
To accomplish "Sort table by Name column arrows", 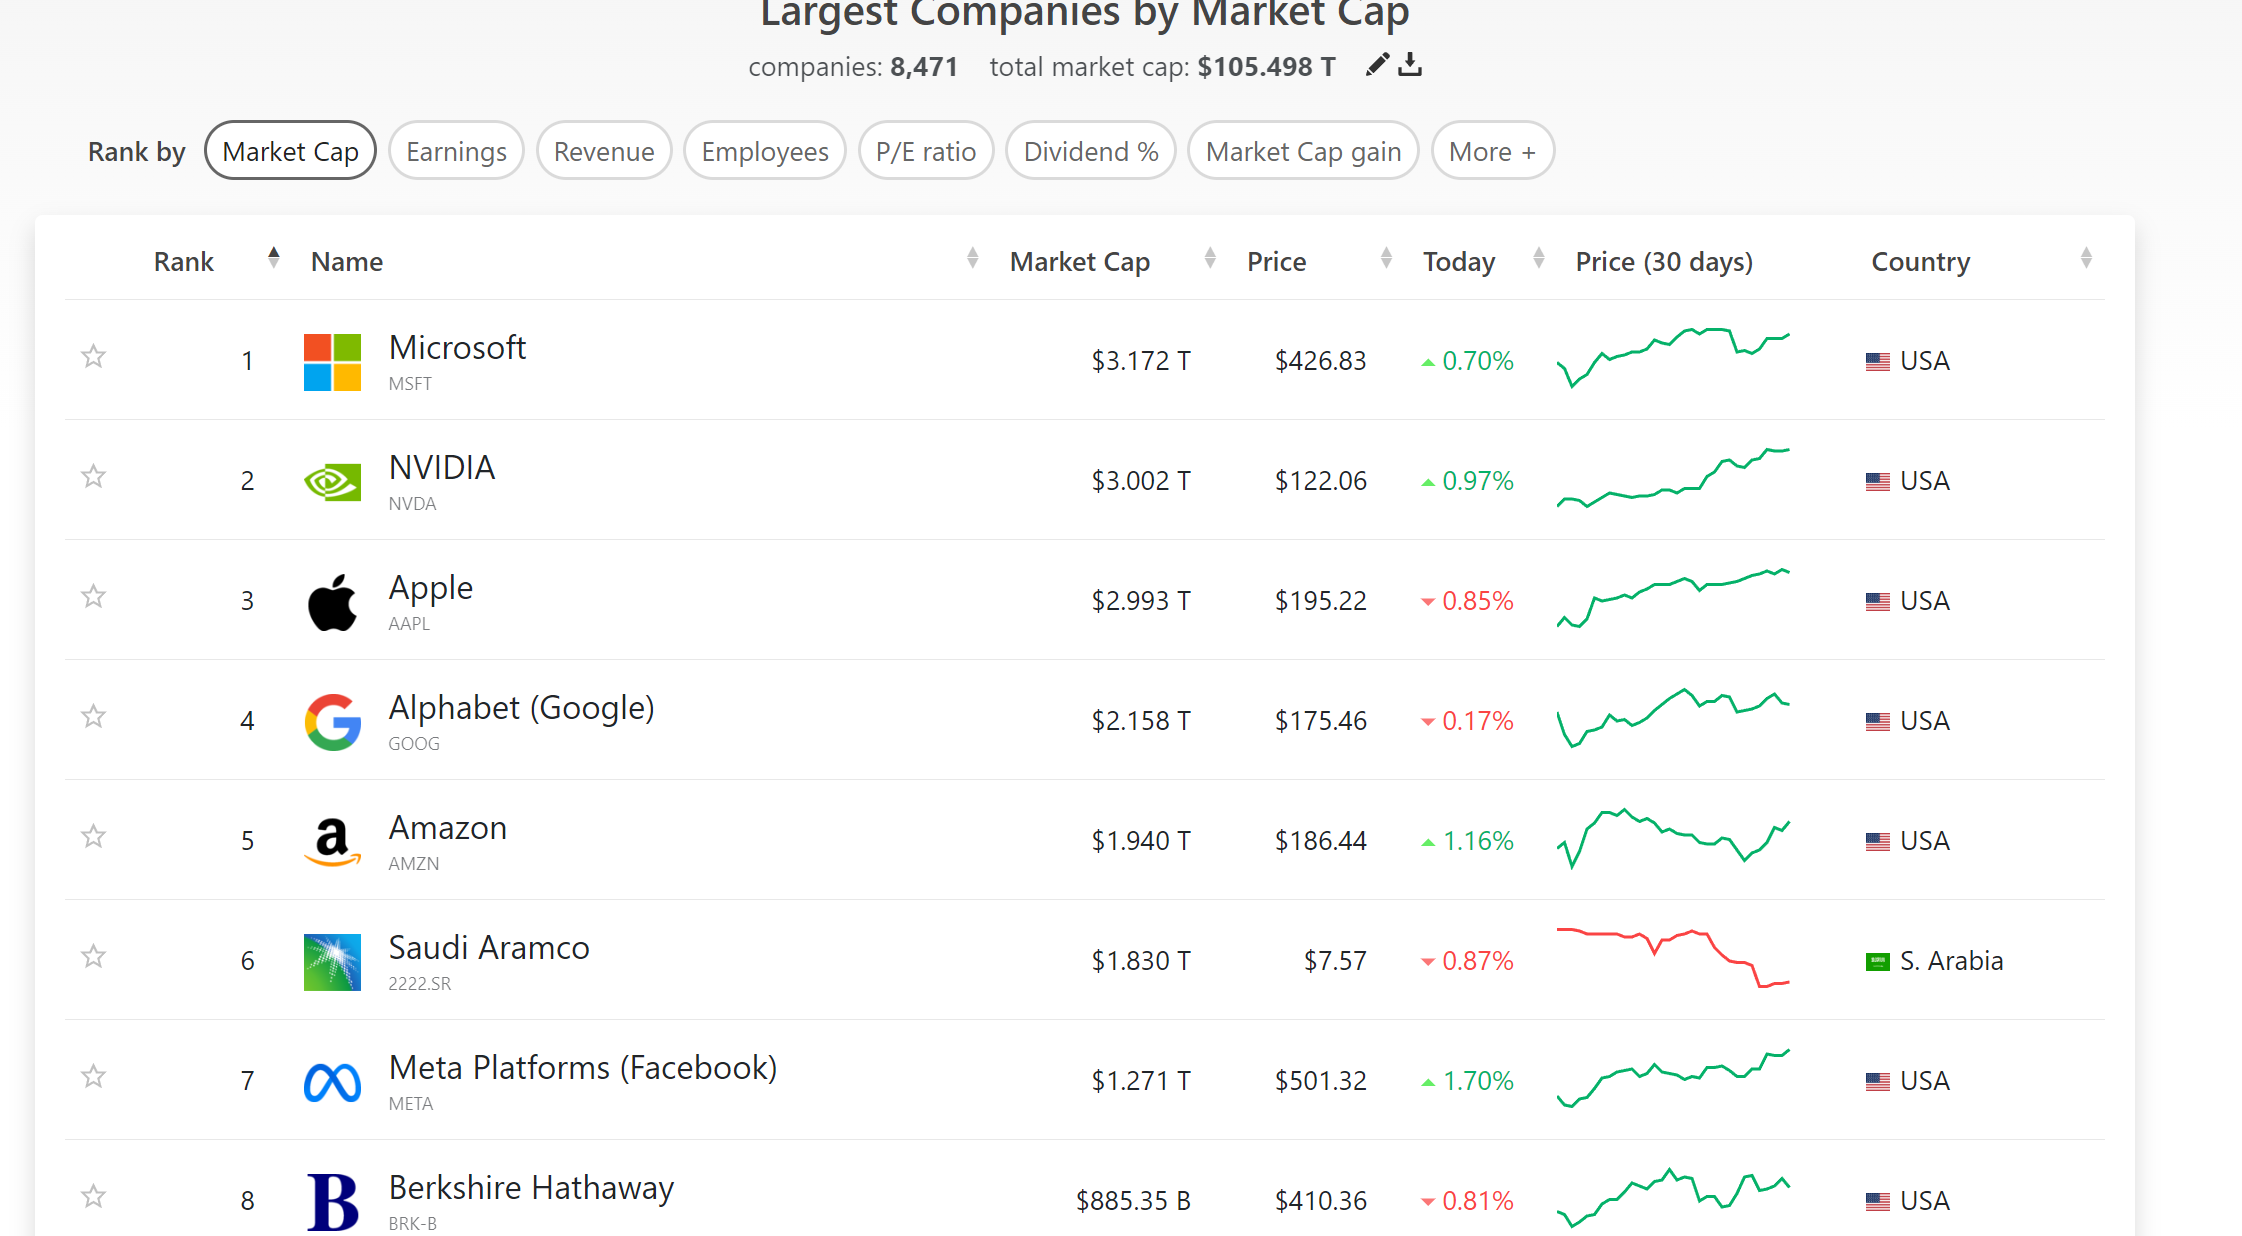I will pos(972,258).
